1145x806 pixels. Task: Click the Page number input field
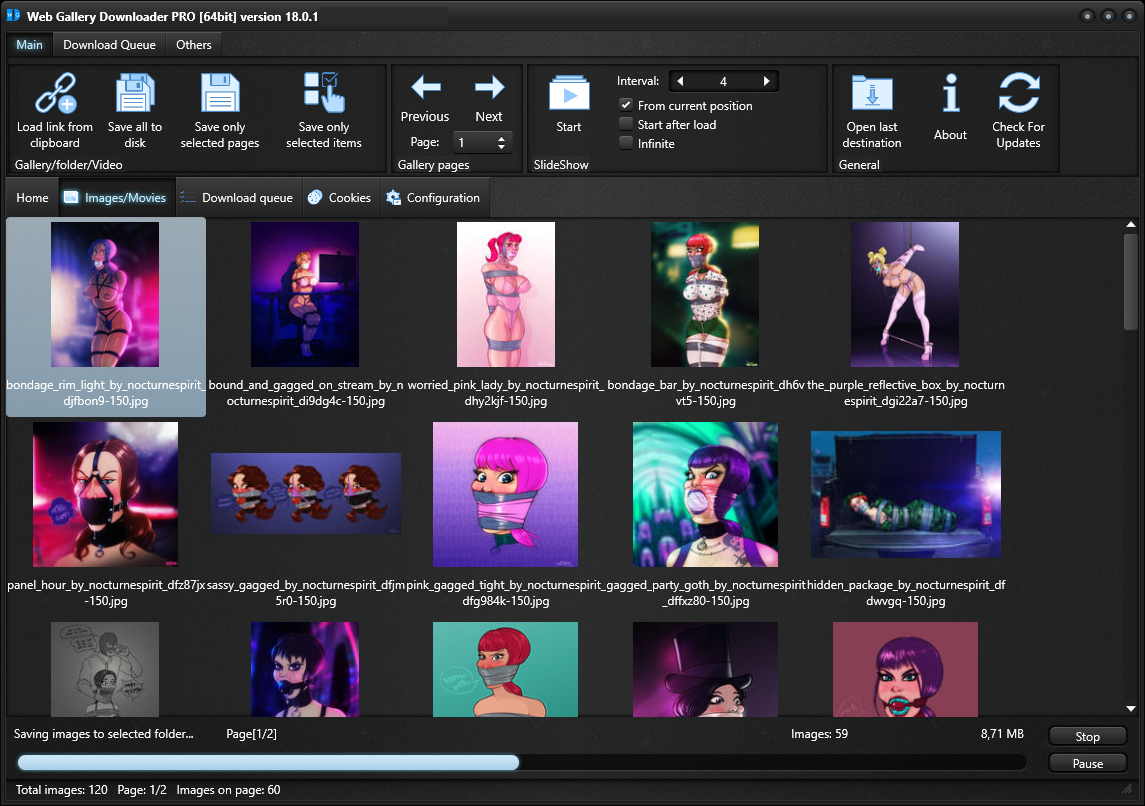pos(473,142)
